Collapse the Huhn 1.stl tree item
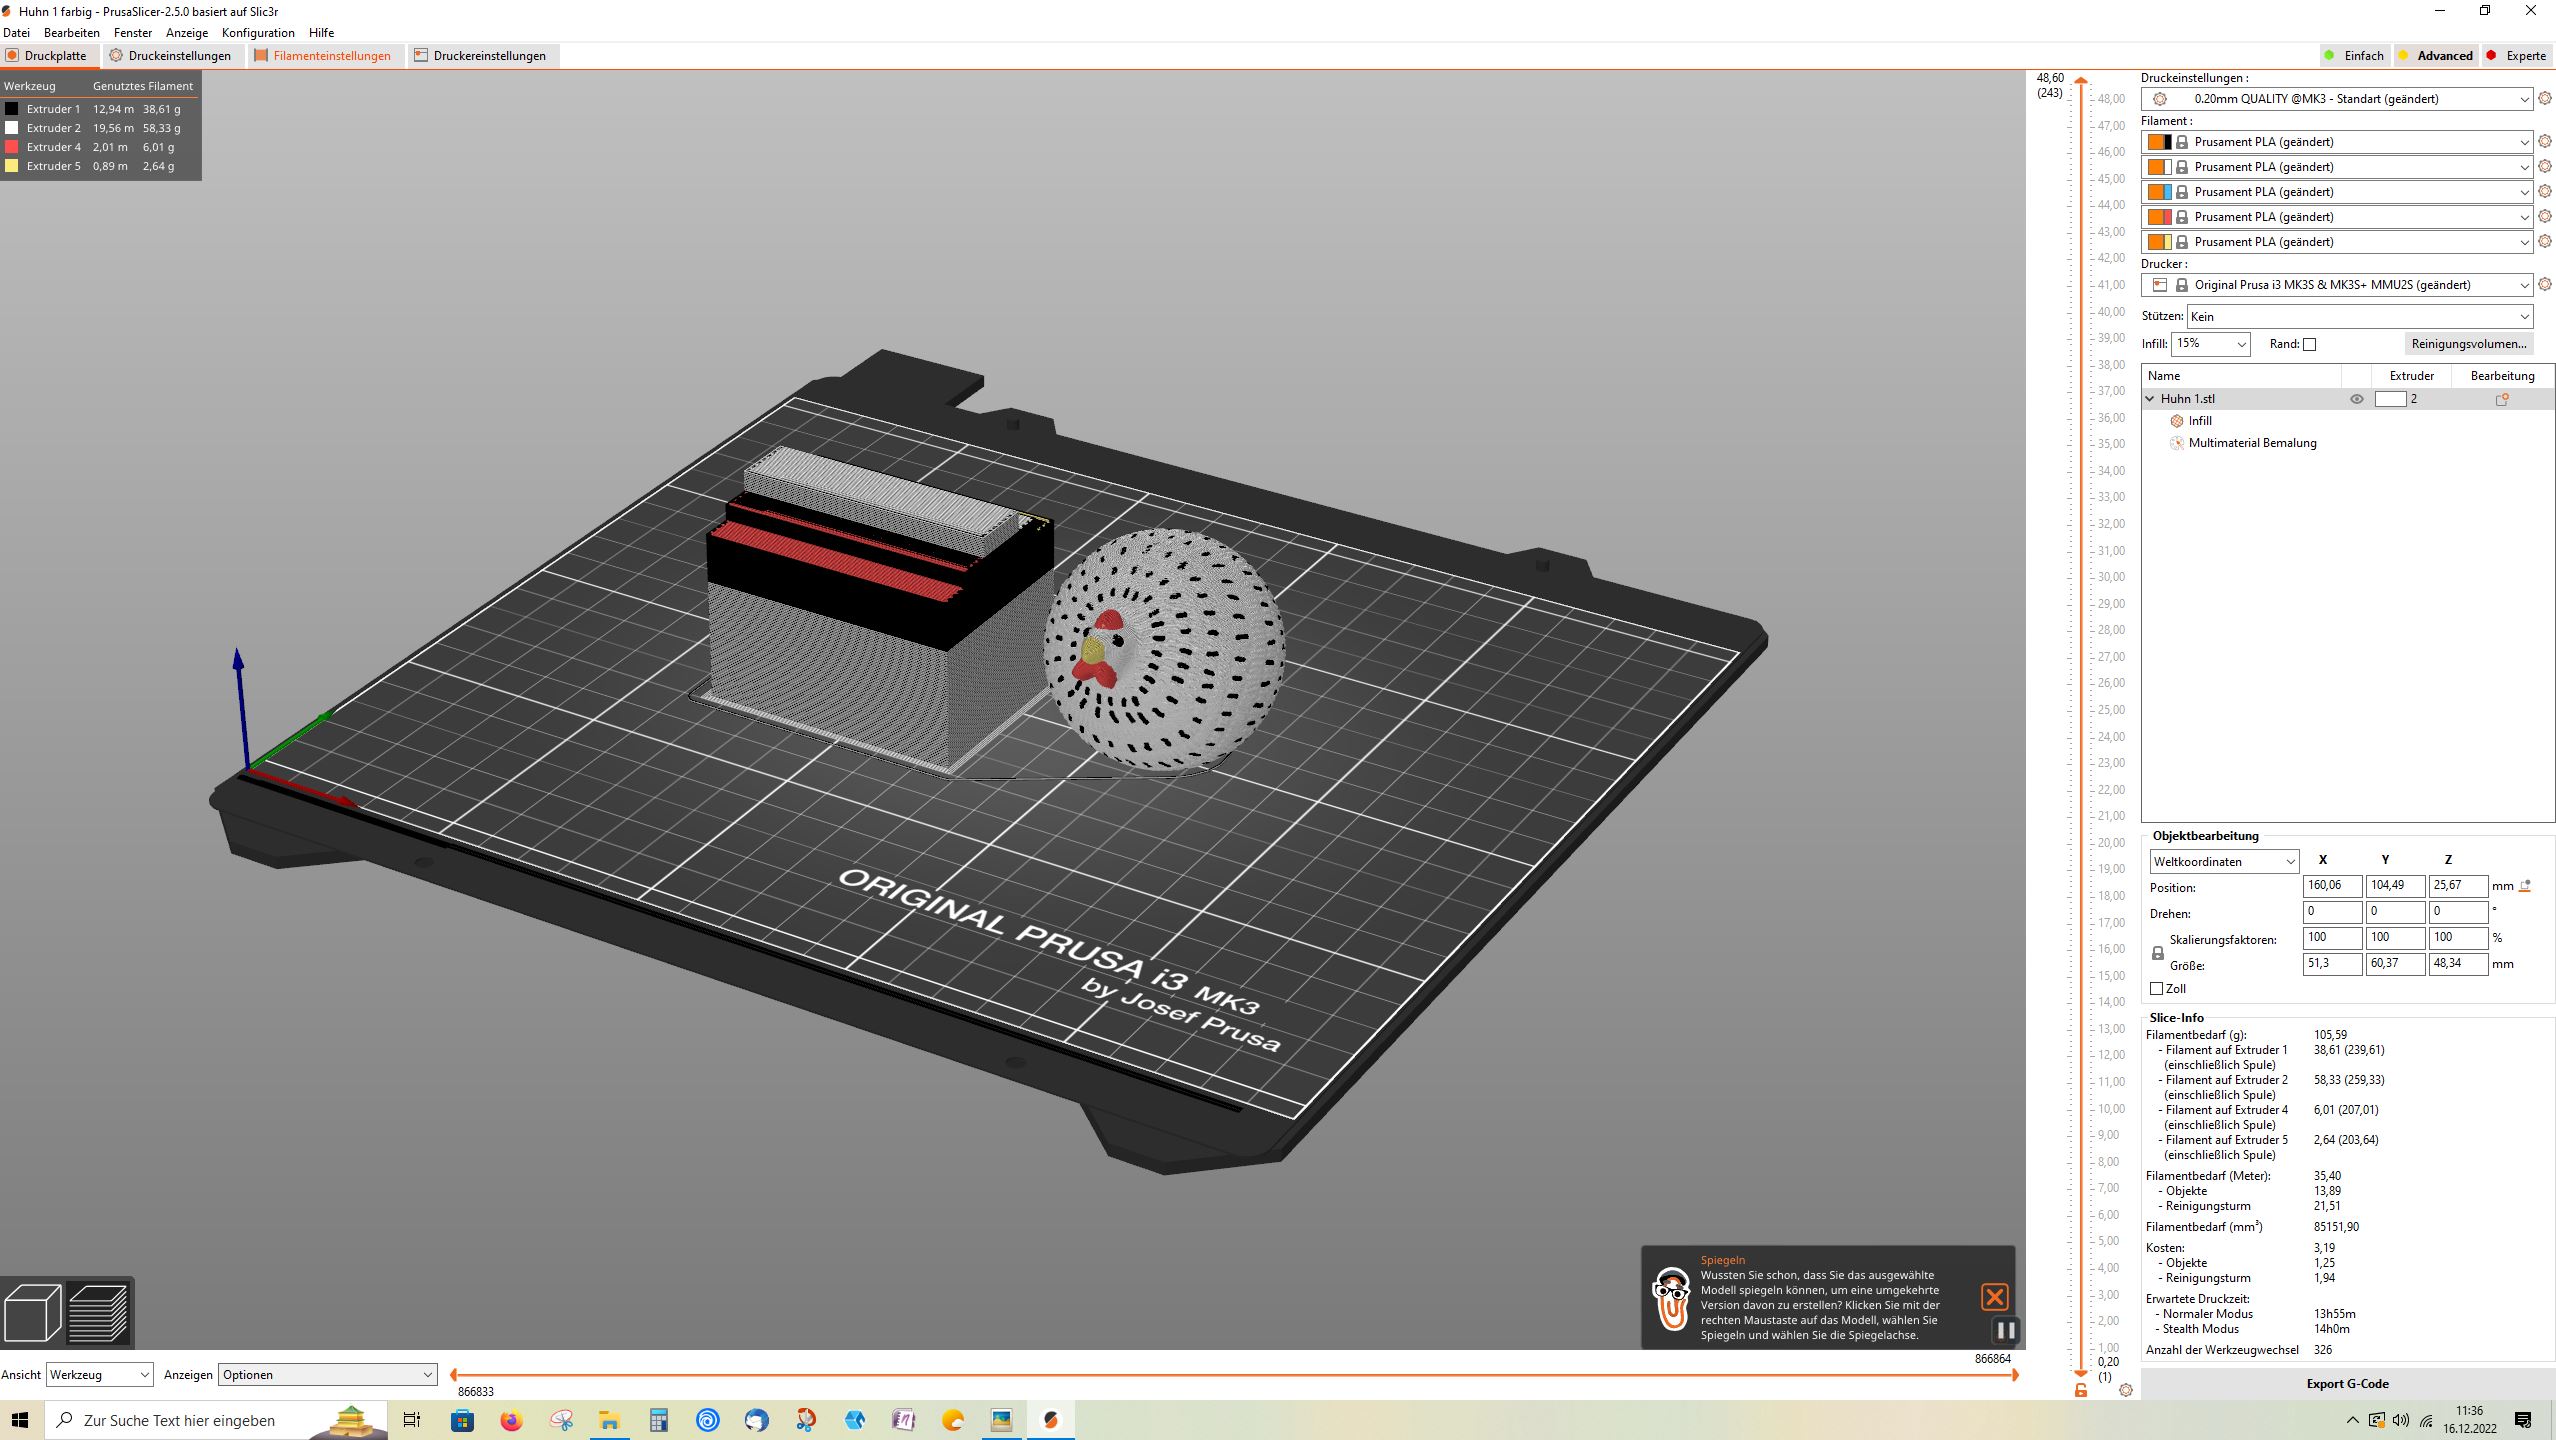2556x1440 pixels. (2150, 399)
